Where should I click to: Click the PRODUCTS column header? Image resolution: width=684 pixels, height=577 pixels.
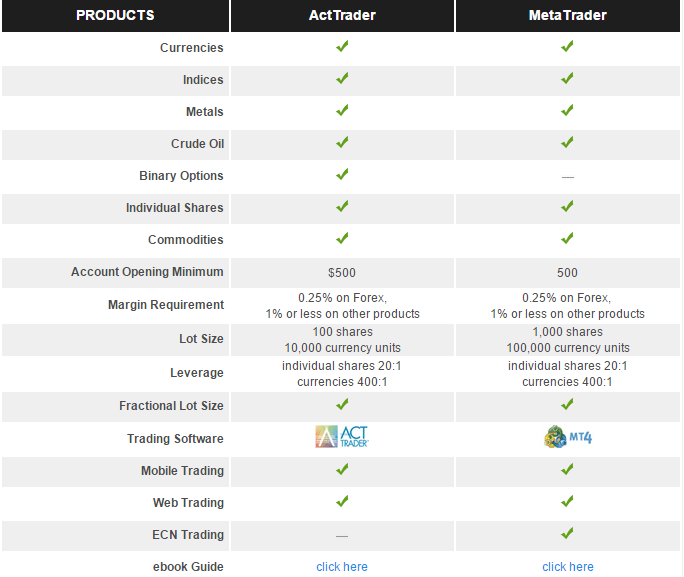tap(115, 15)
